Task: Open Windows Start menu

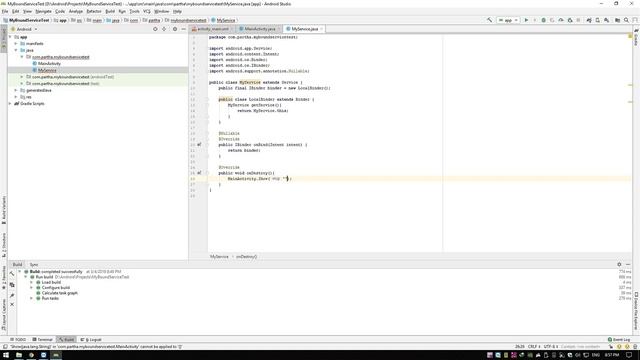Action: (x=6, y=355)
